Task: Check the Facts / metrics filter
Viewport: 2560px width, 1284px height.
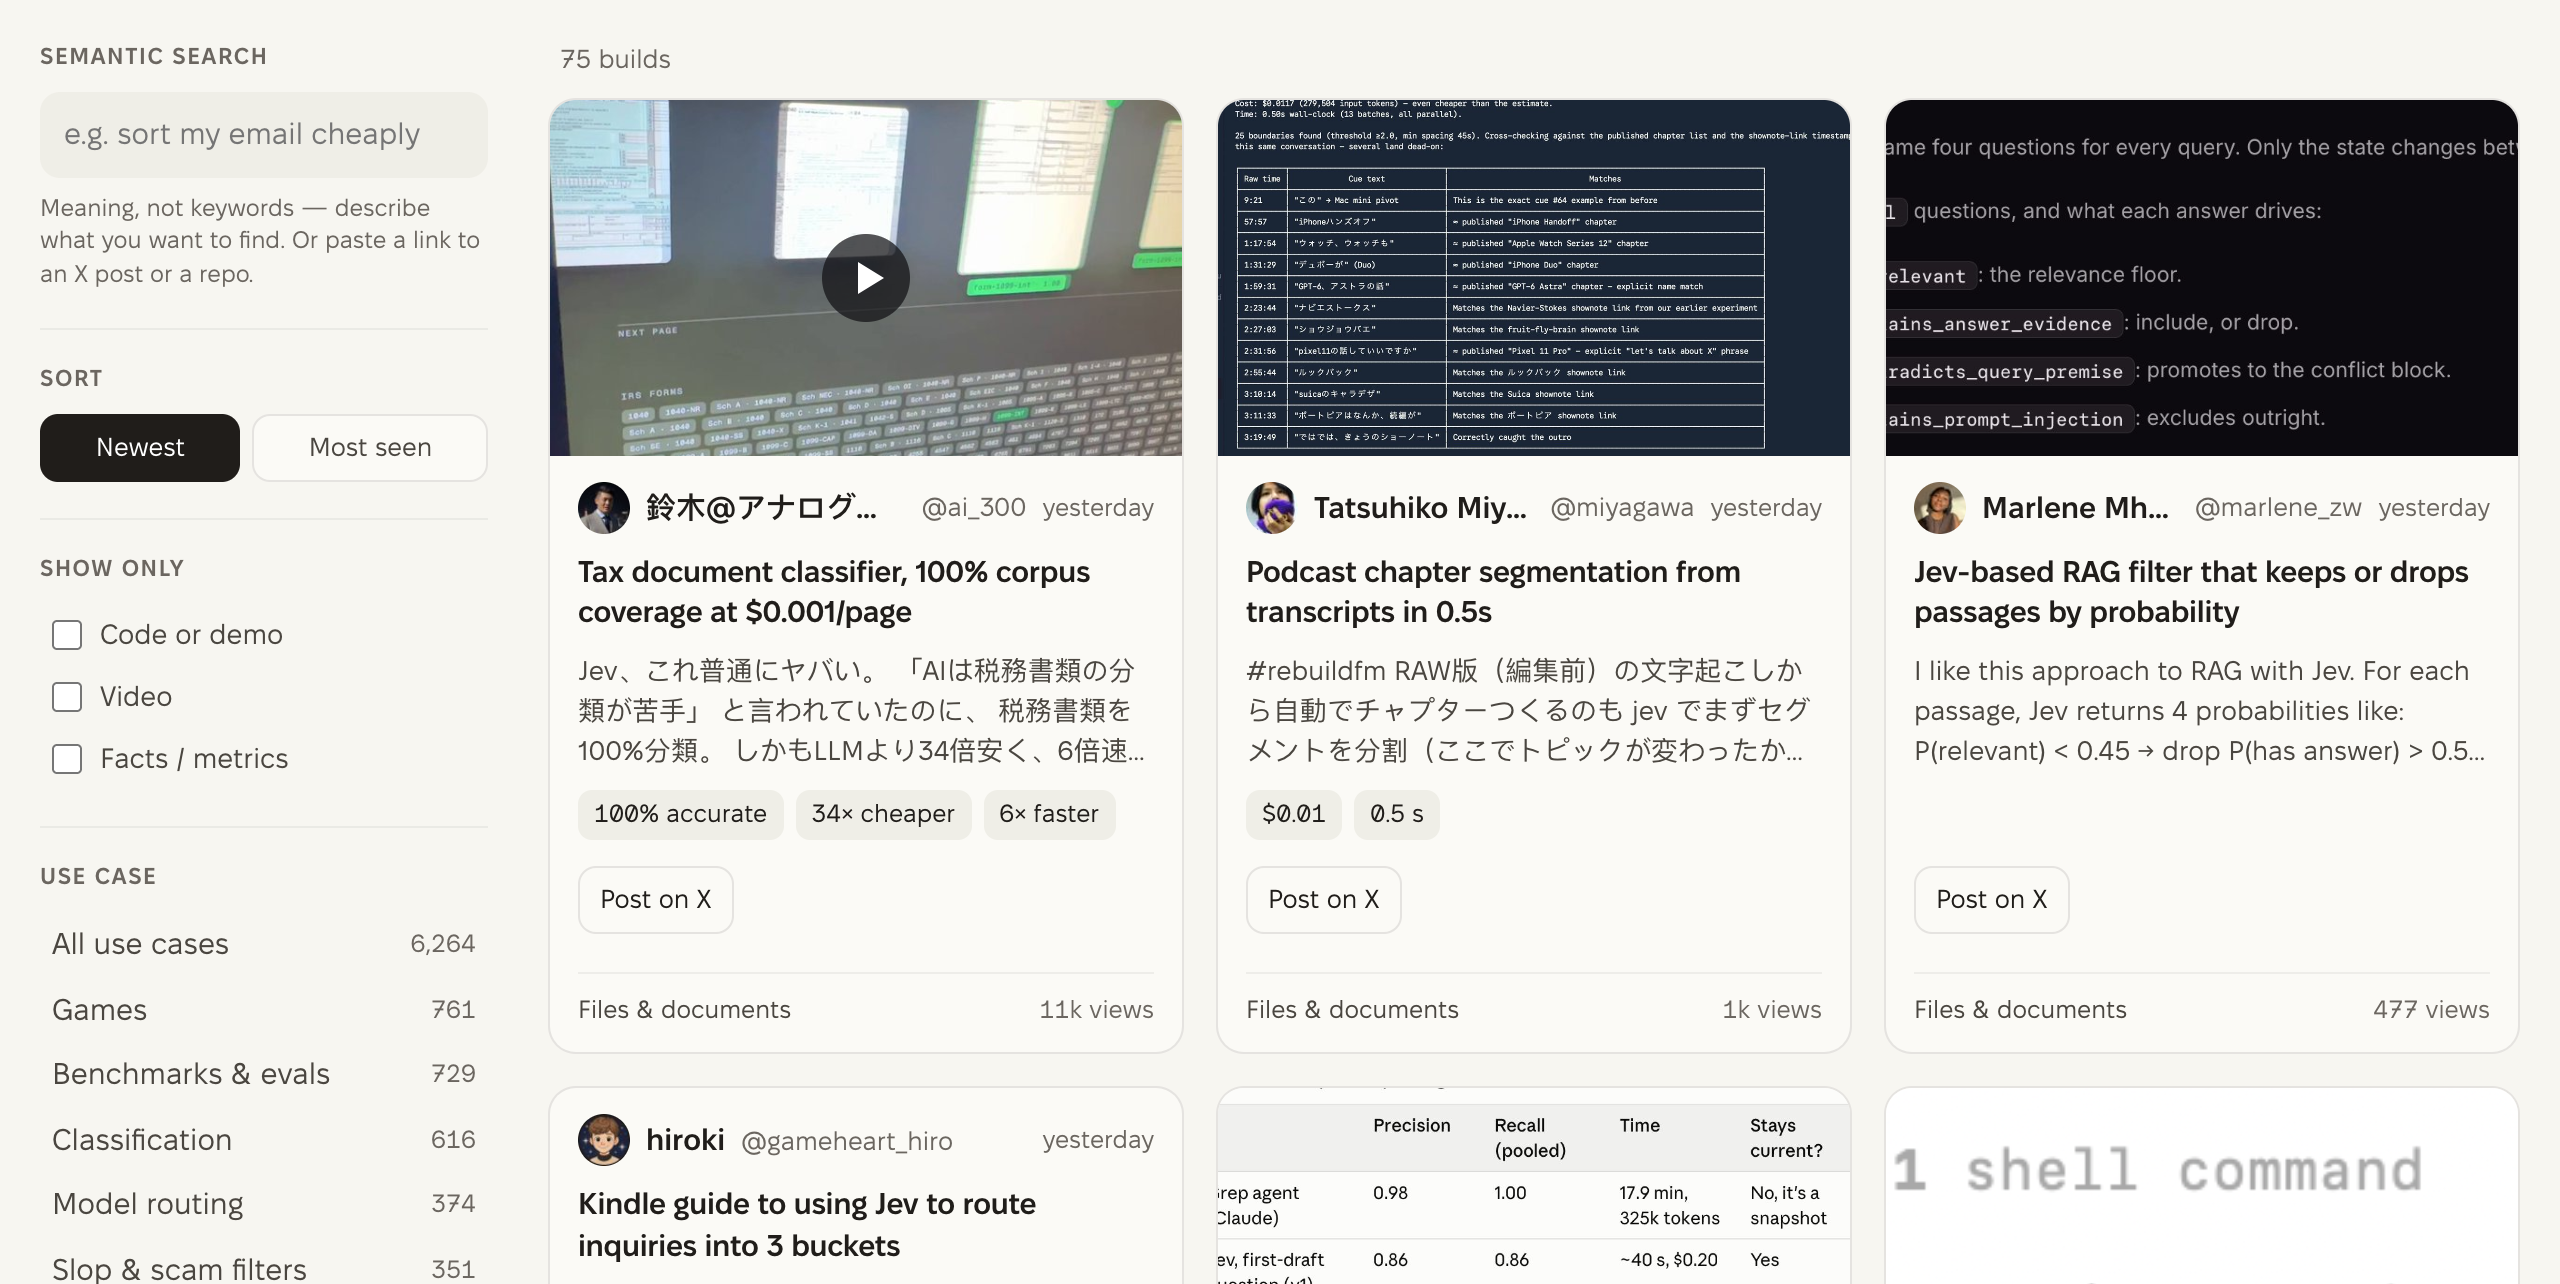Action: point(67,759)
